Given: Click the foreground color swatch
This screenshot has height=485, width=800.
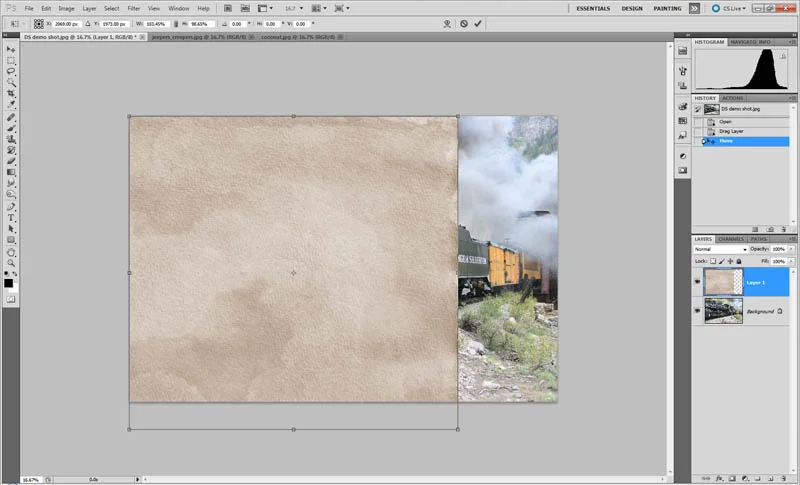Looking at the screenshot, I should (x=9, y=283).
